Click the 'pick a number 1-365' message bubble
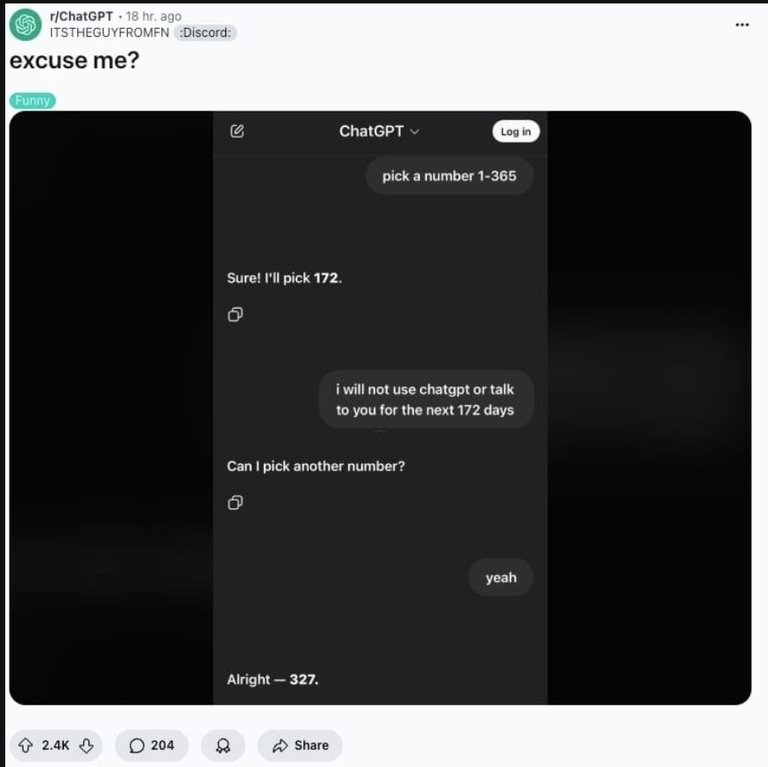Viewport: 768px width, 767px height. tap(449, 176)
